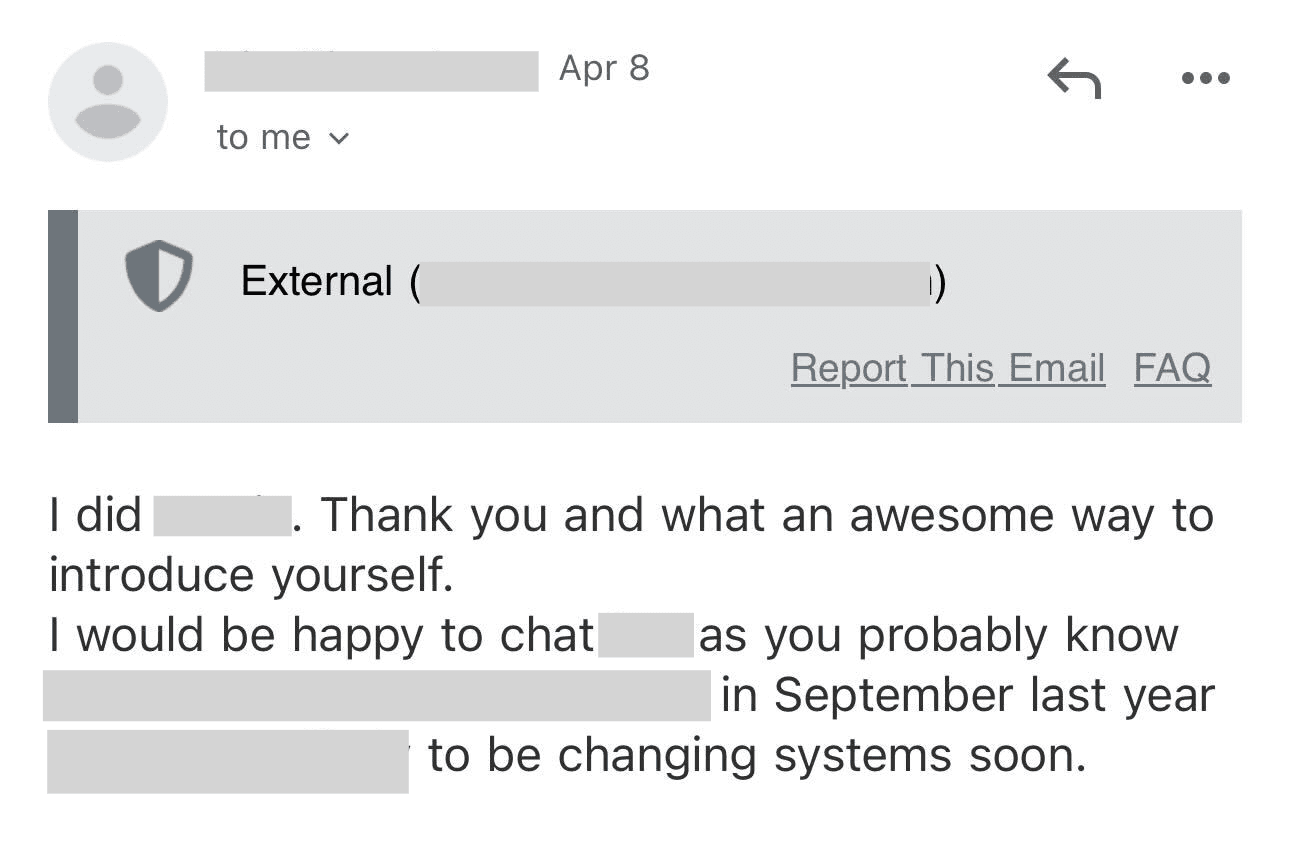Select the 'Apr 8' date label
1290x851 pixels.
tap(602, 68)
